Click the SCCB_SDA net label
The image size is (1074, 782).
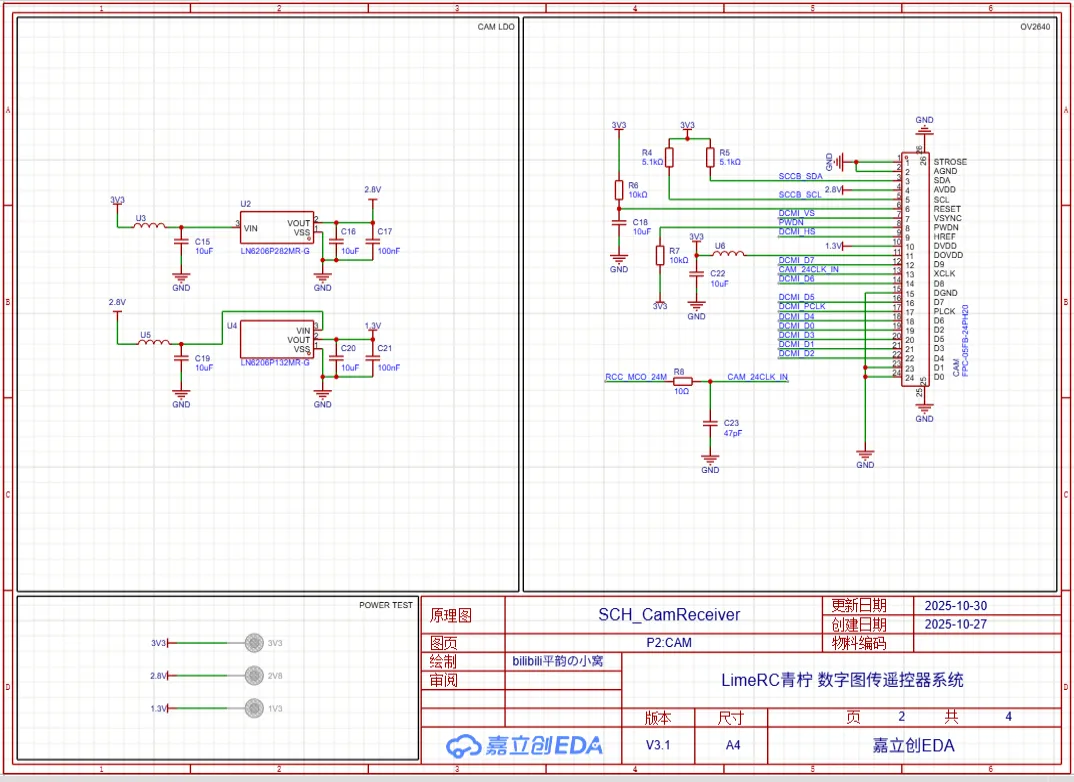tap(800, 176)
